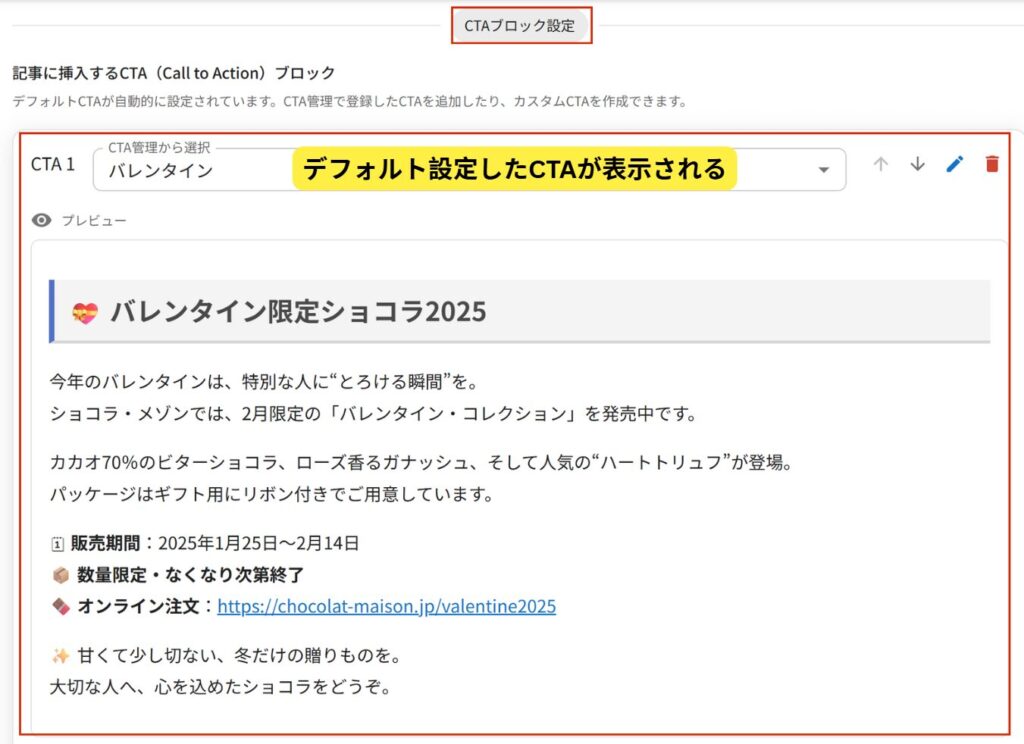Move CTA 1 down with the down arrow

point(917,164)
